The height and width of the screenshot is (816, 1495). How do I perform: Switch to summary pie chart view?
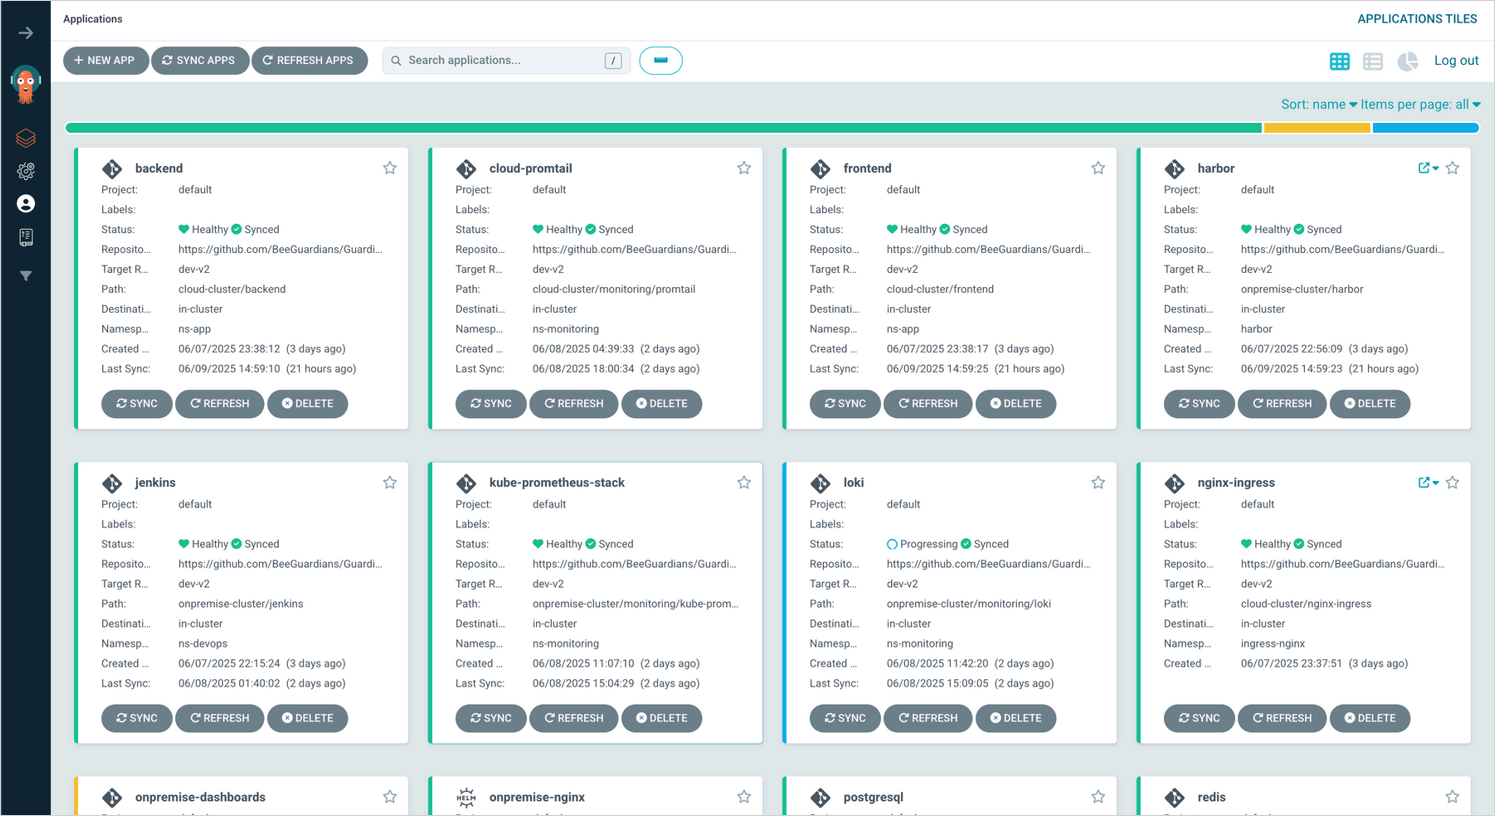coord(1407,61)
